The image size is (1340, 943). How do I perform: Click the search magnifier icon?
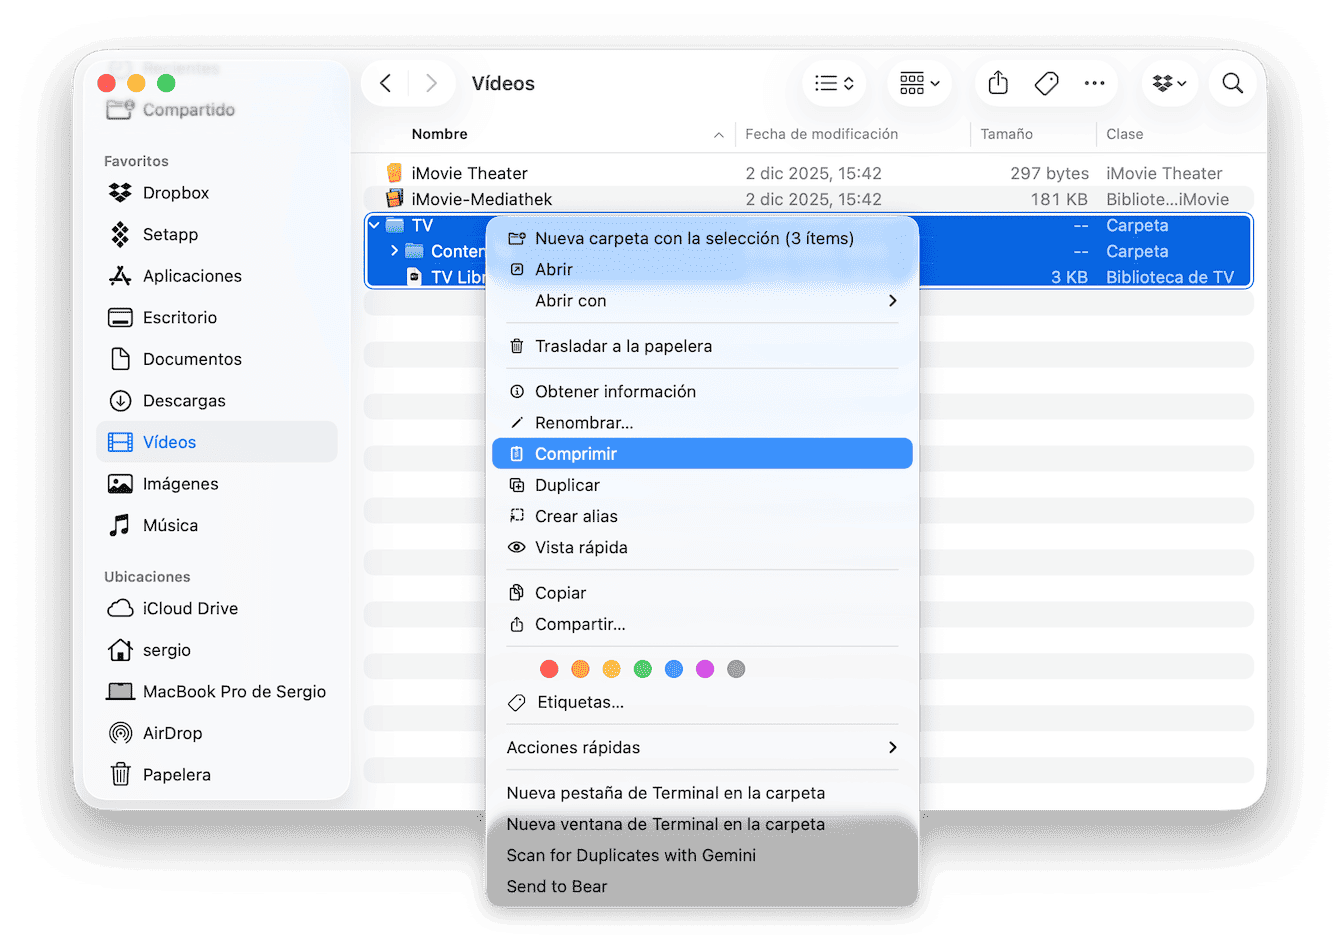pyautogui.click(x=1233, y=83)
